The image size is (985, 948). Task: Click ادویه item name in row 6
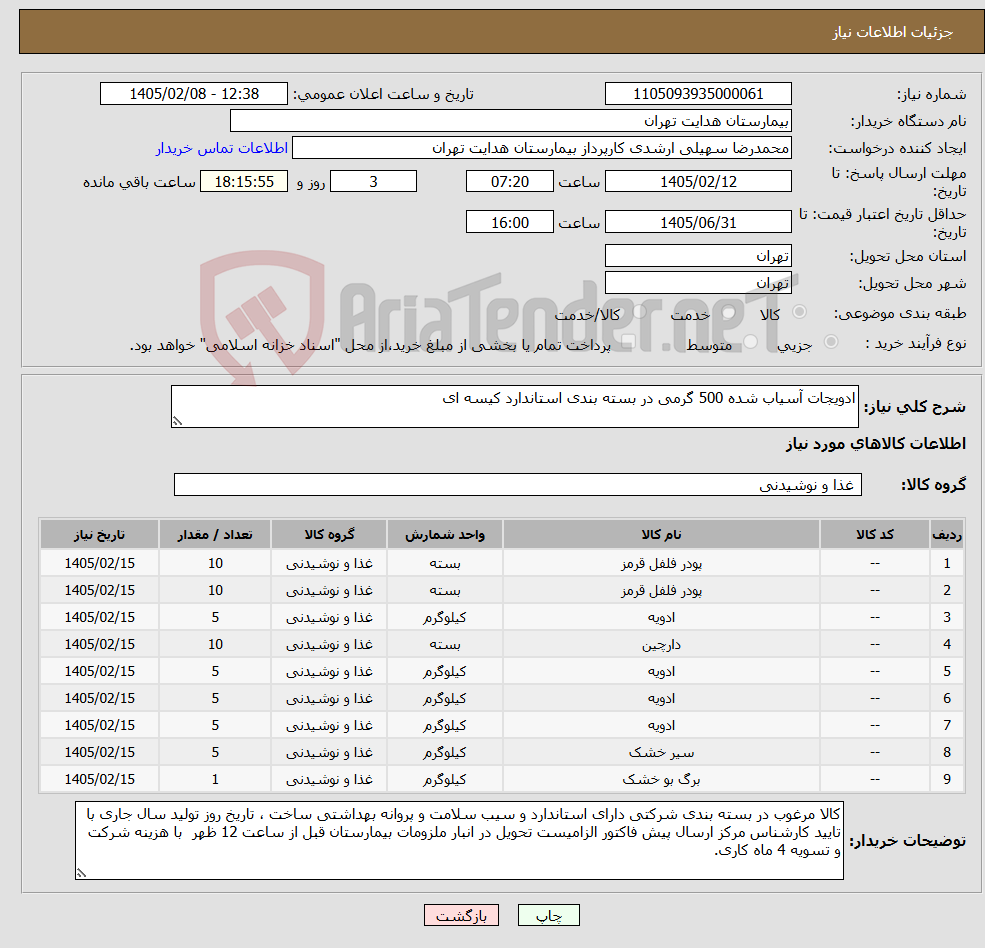point(661,699)
